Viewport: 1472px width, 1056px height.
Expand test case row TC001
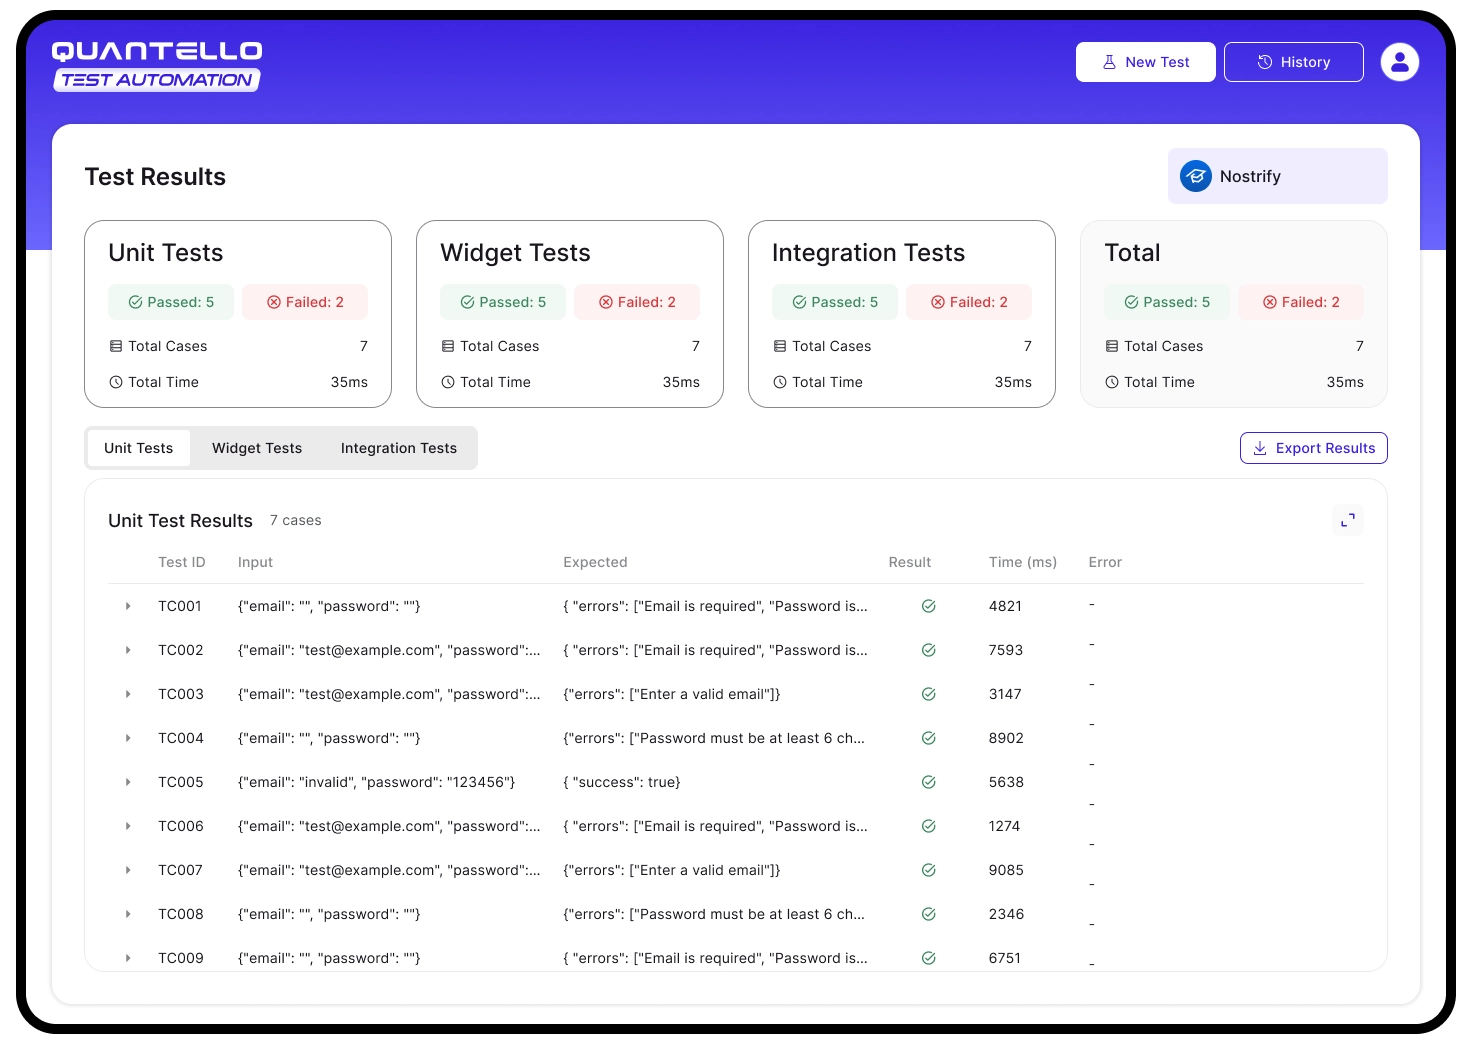[128, 606]
